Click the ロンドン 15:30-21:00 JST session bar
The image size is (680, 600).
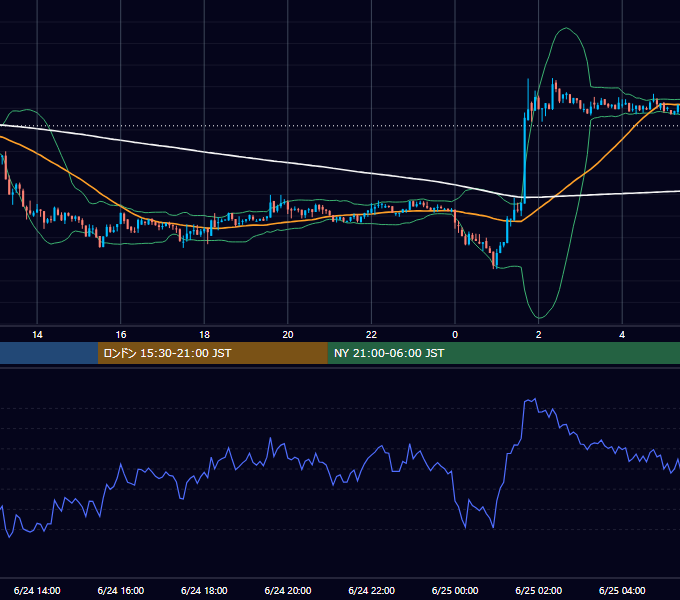point(212,353)
